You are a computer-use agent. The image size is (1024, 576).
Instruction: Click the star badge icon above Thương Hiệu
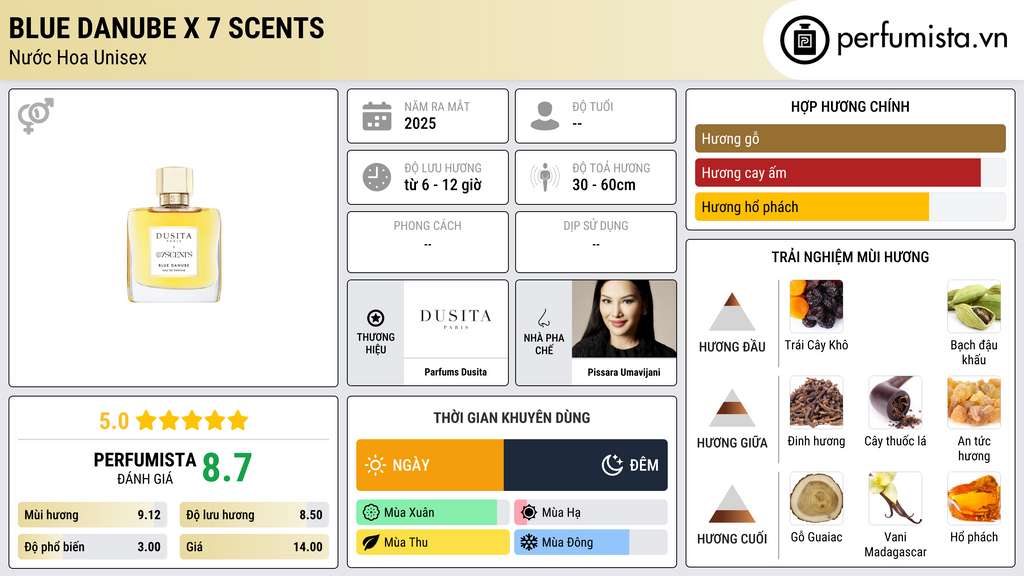(x=376, y=318)
